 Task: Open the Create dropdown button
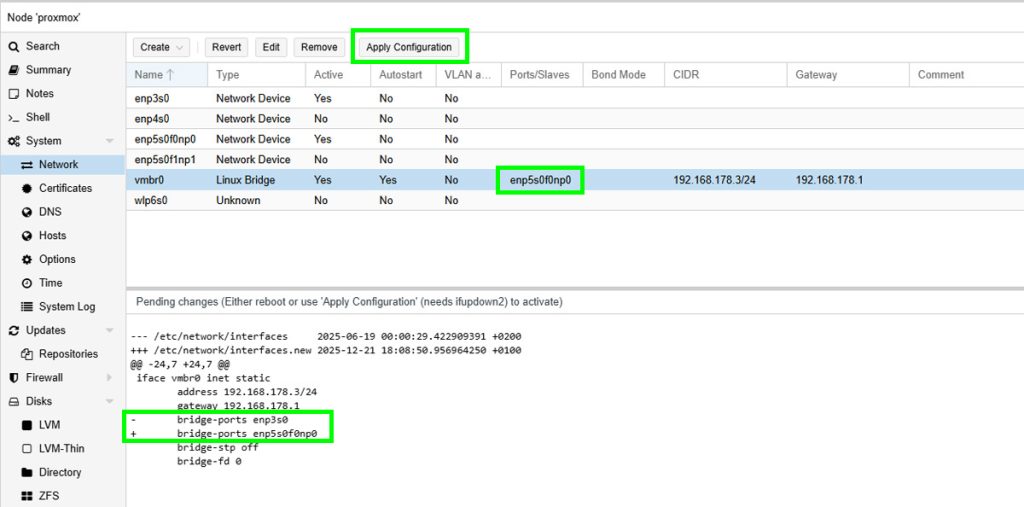coord(162,47)
